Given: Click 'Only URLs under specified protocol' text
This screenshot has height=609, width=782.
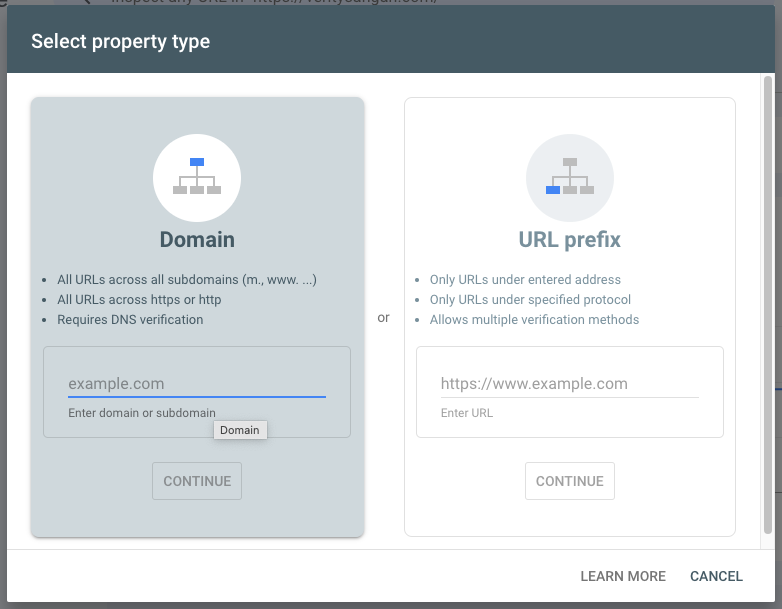Looking at the screenshot, I should (x=530, y=300).
